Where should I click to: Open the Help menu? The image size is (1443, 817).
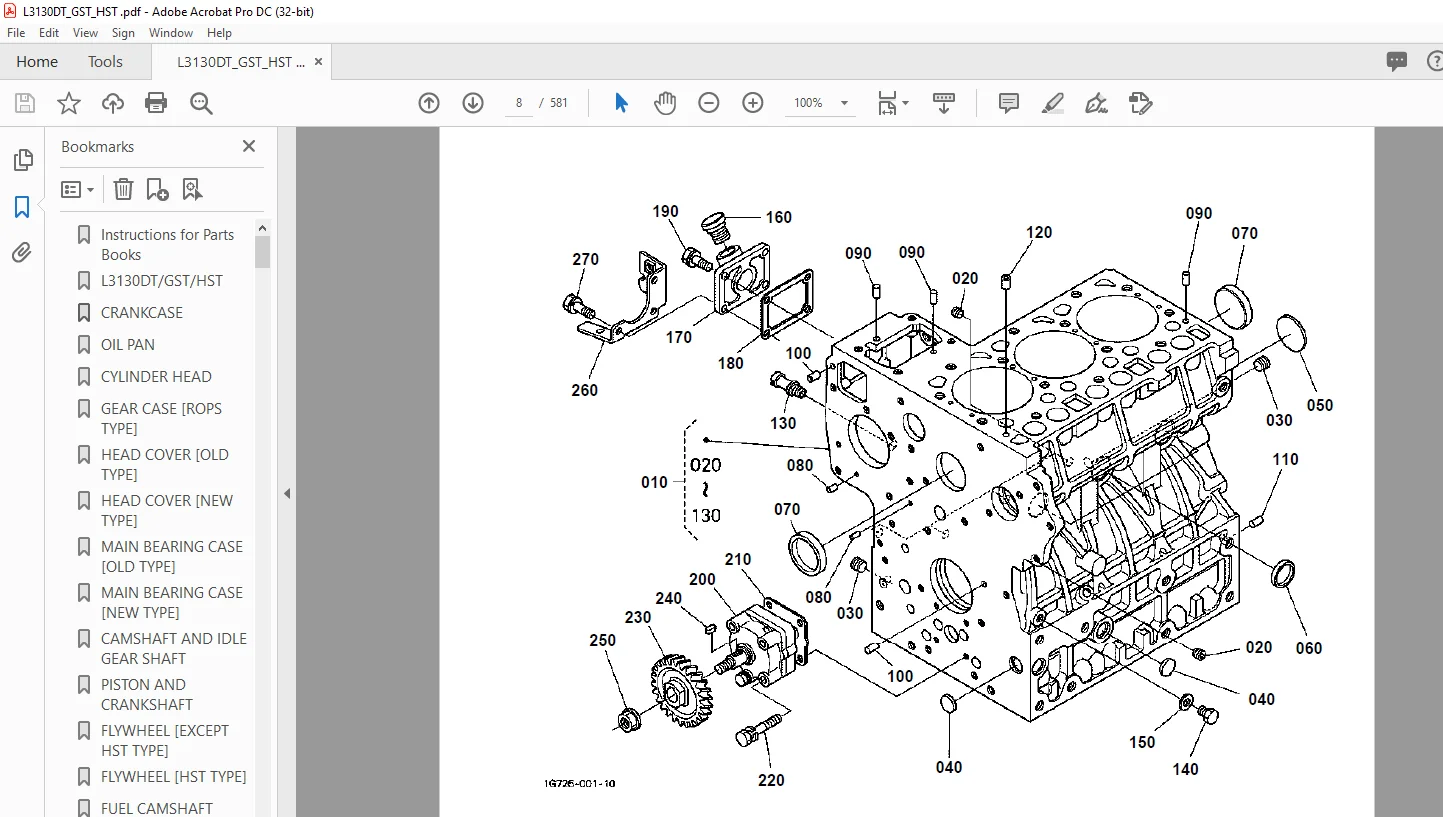click(219, 33)
